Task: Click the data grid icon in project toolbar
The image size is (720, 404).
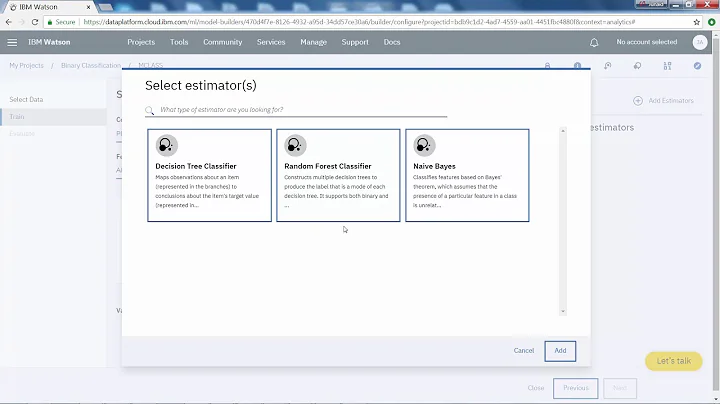Action: [667, 66]
